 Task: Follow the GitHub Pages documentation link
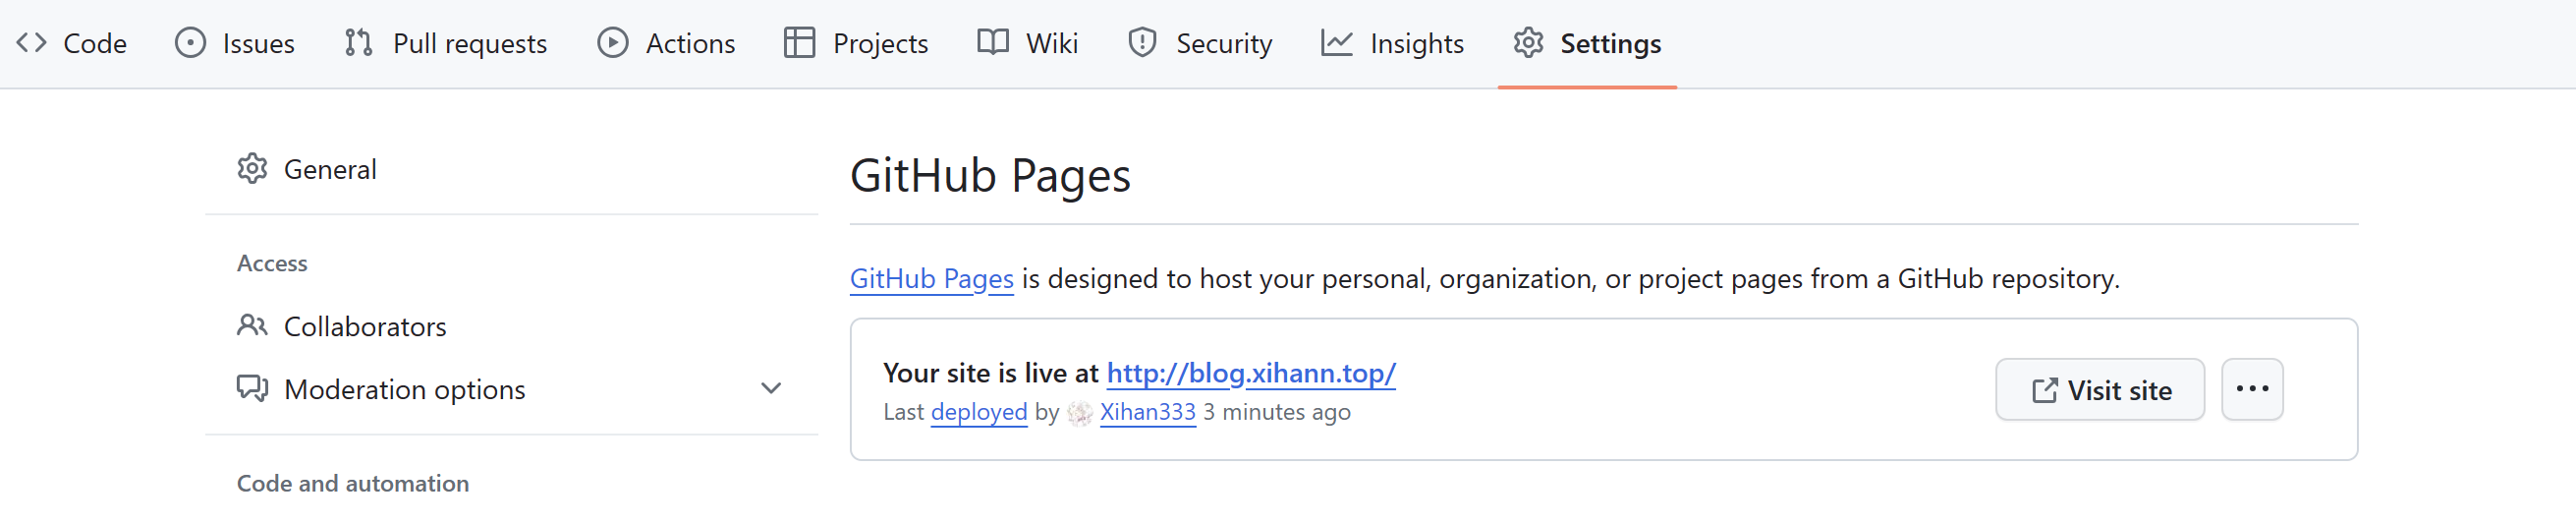931,279
